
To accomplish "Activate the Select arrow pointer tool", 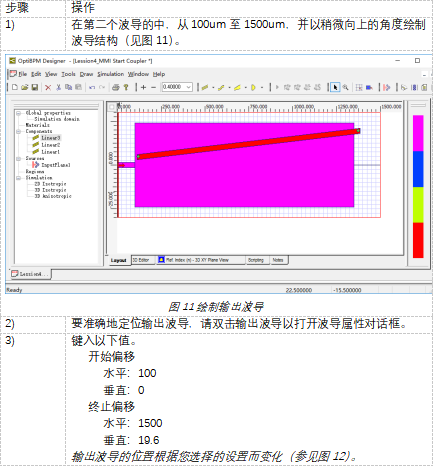I will tap(335, 87).
